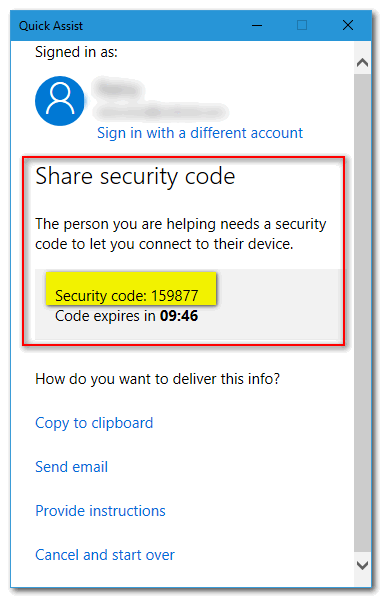Click the scroll down arrow
Screen dimensions: 383x599
point(362,565)
